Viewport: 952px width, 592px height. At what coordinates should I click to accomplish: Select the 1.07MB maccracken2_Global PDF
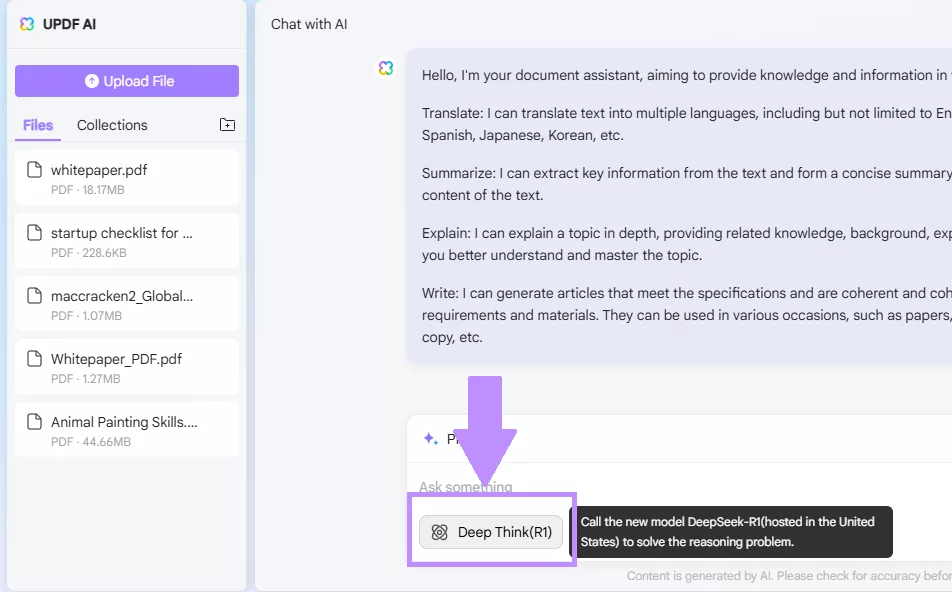pyautogui.click(x=127, y=304)
